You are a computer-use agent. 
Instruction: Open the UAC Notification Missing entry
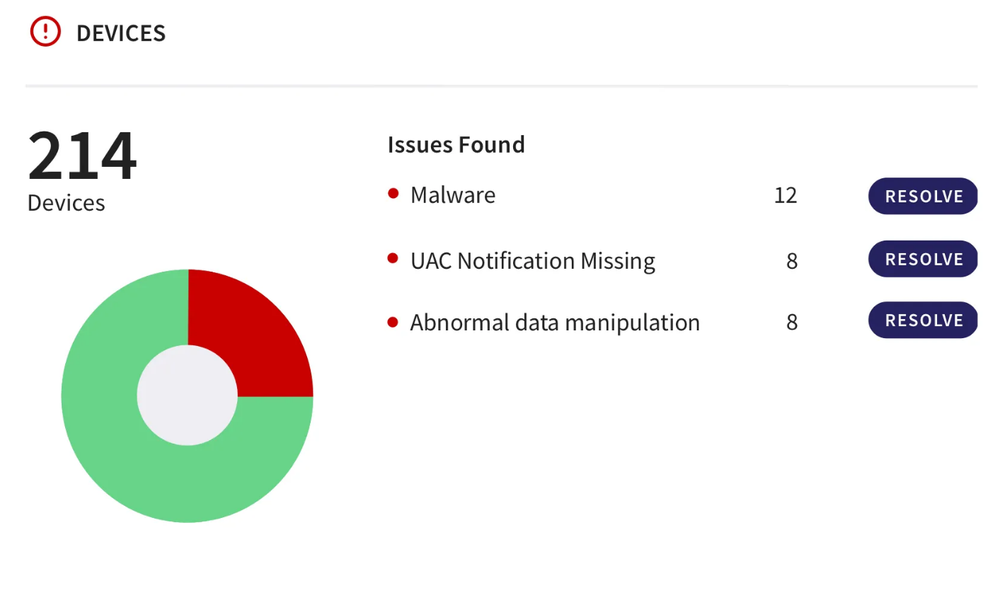[x=533, y=261]
